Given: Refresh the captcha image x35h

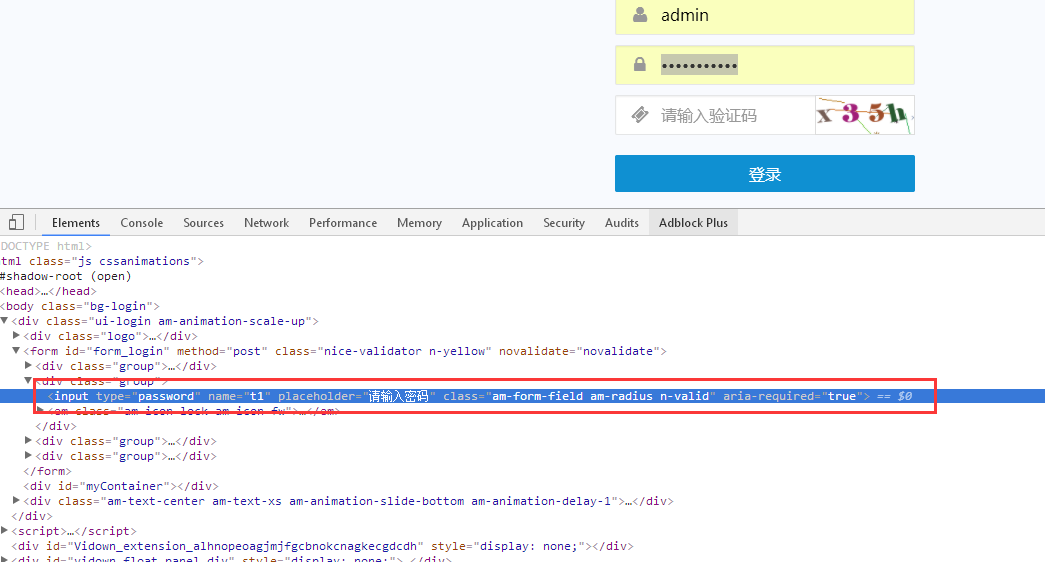Looking at the screenshot, I should coord(864,115).
